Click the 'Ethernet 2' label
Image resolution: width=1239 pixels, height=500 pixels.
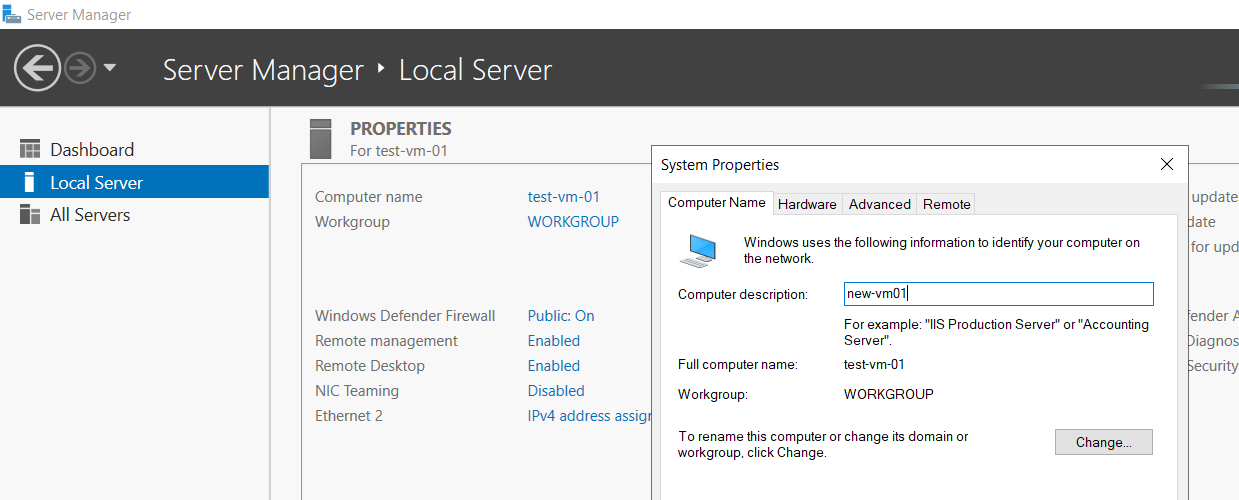tap(349, 416)
